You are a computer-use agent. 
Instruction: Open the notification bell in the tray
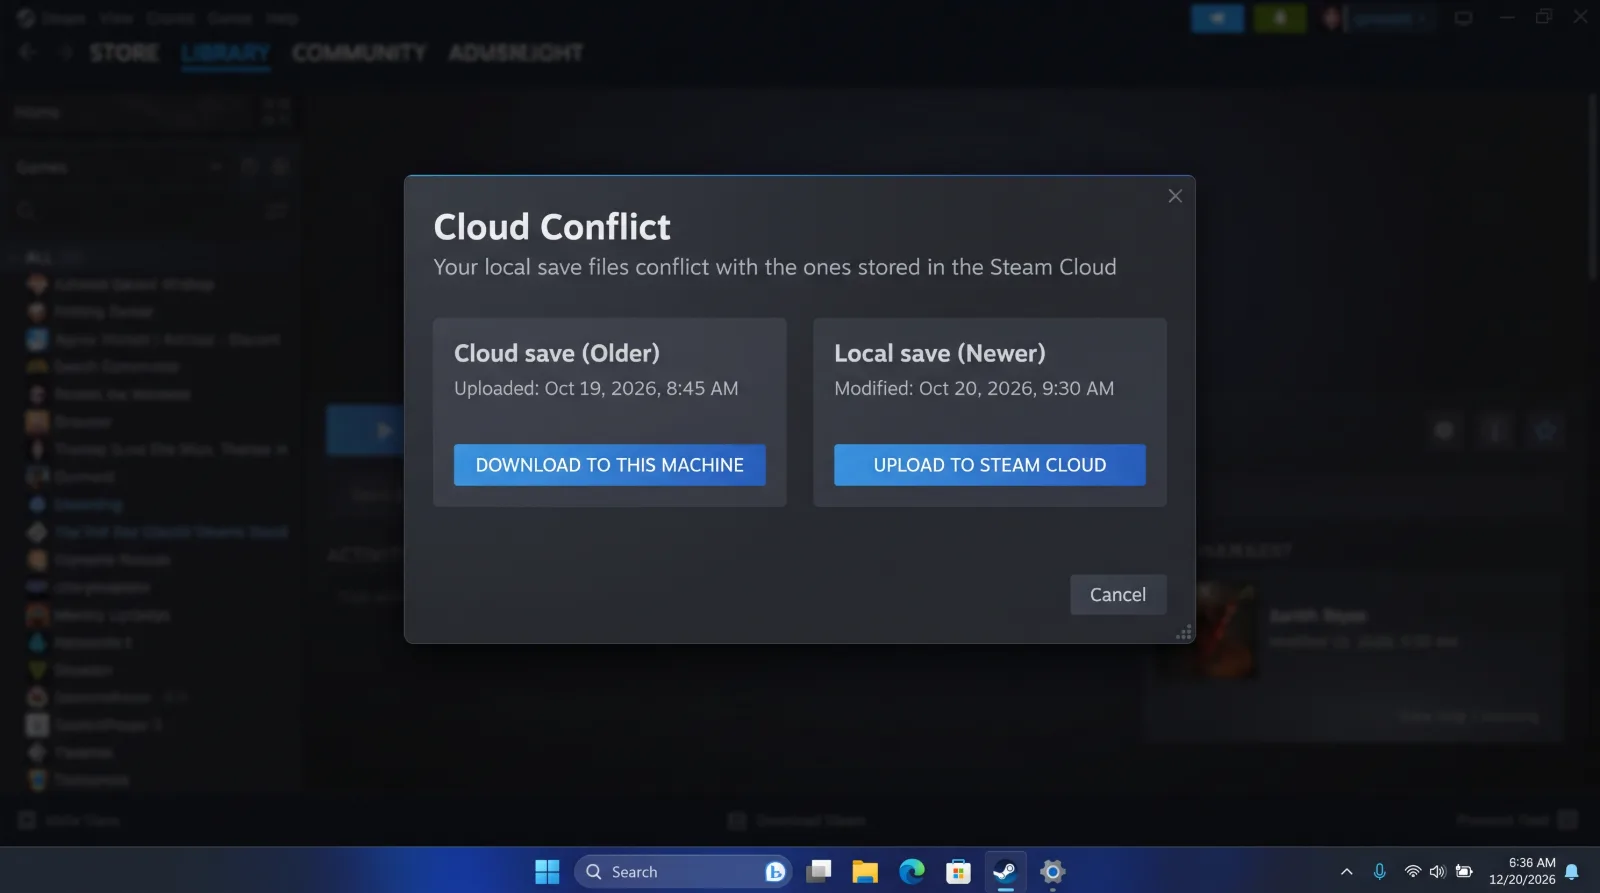[1572, 872]
